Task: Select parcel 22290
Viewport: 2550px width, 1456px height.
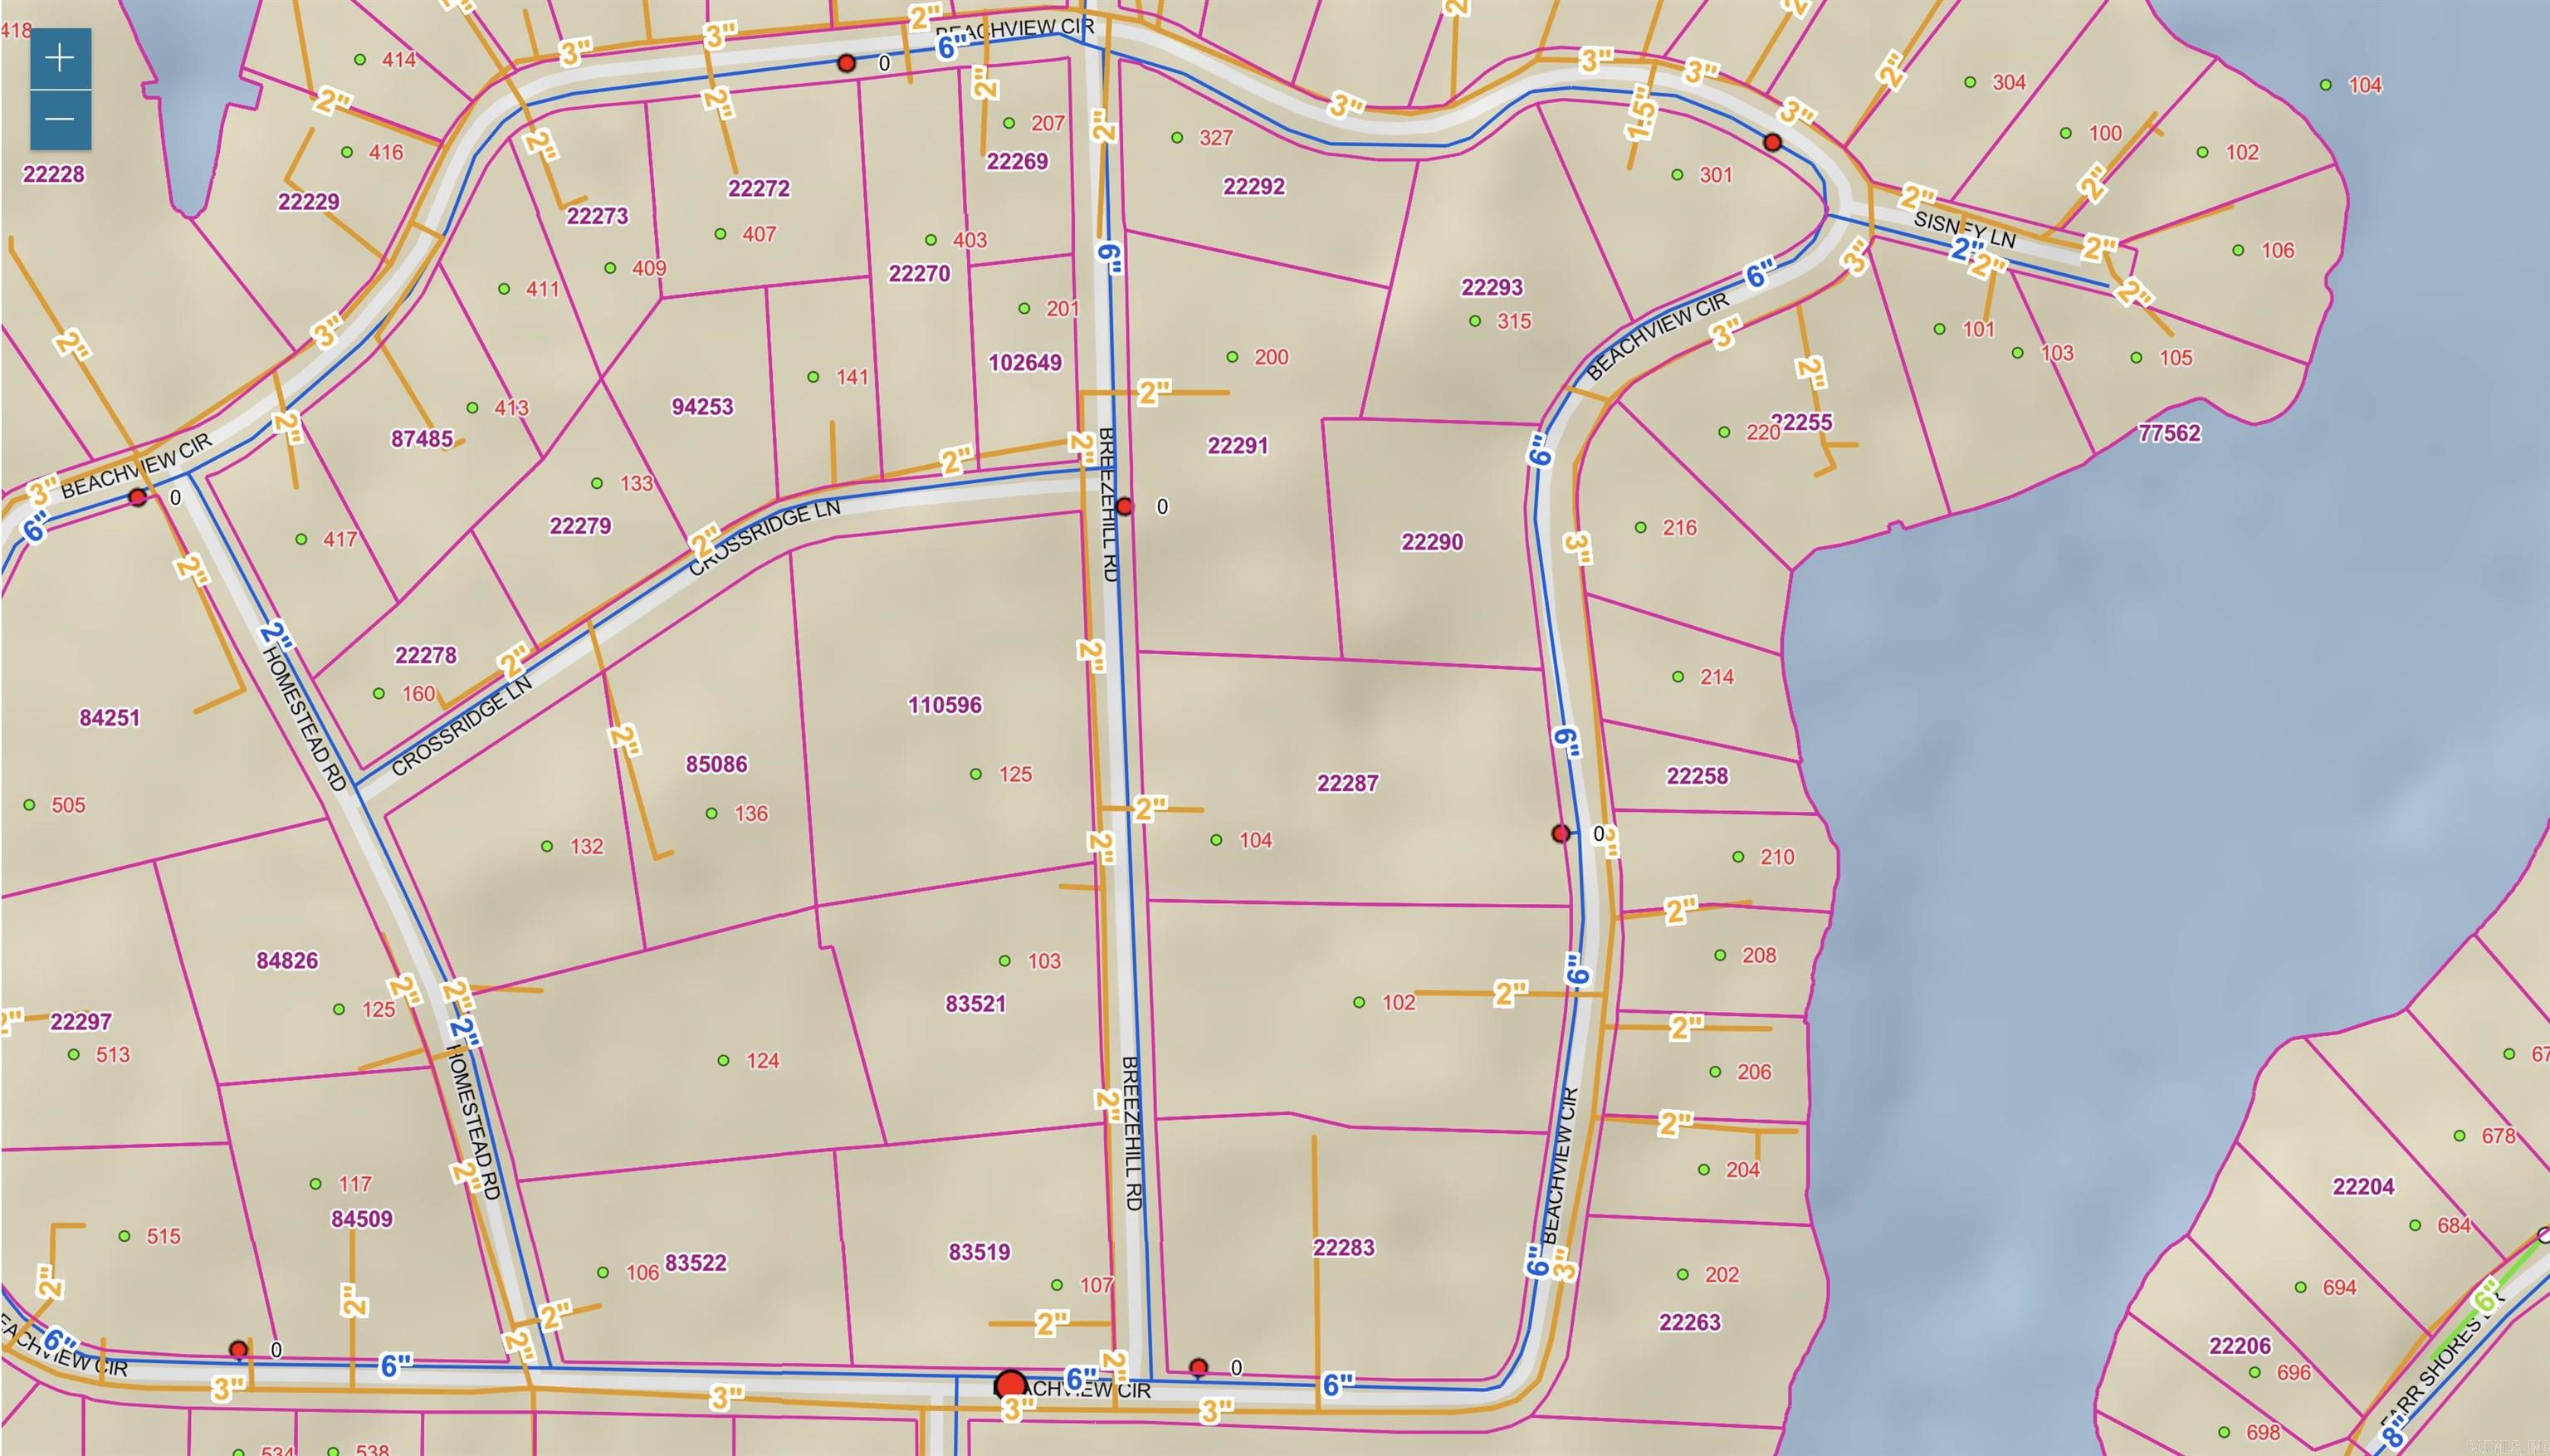Action: (1431, 542)
